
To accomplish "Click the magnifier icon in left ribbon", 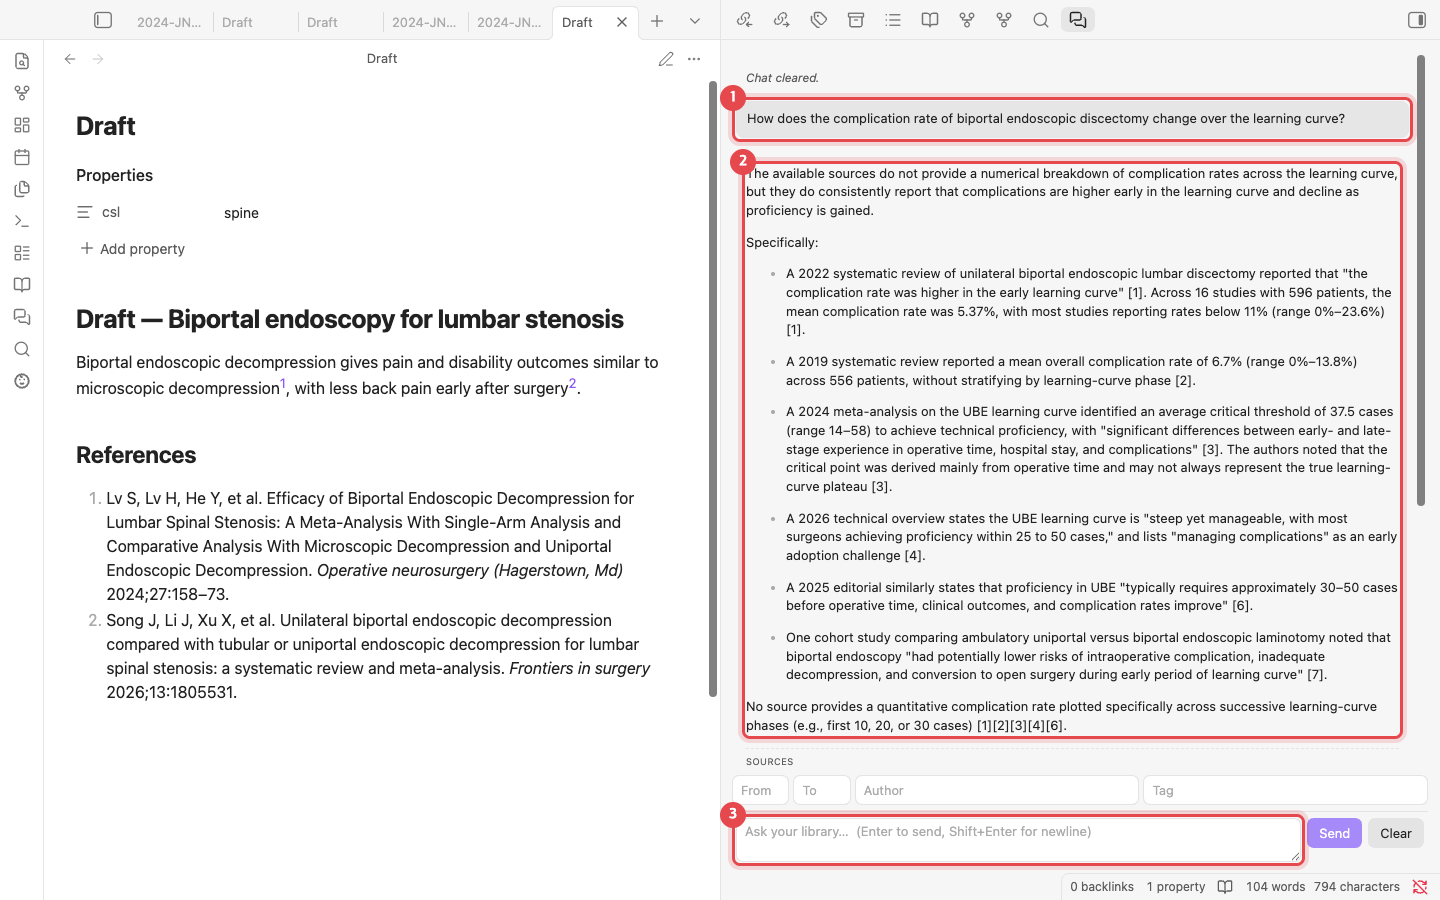I will pos(22,349).
